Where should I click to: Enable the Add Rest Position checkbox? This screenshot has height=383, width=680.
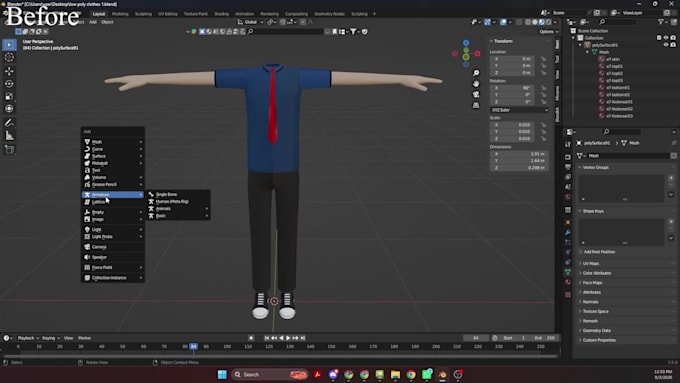pos(580,252)
